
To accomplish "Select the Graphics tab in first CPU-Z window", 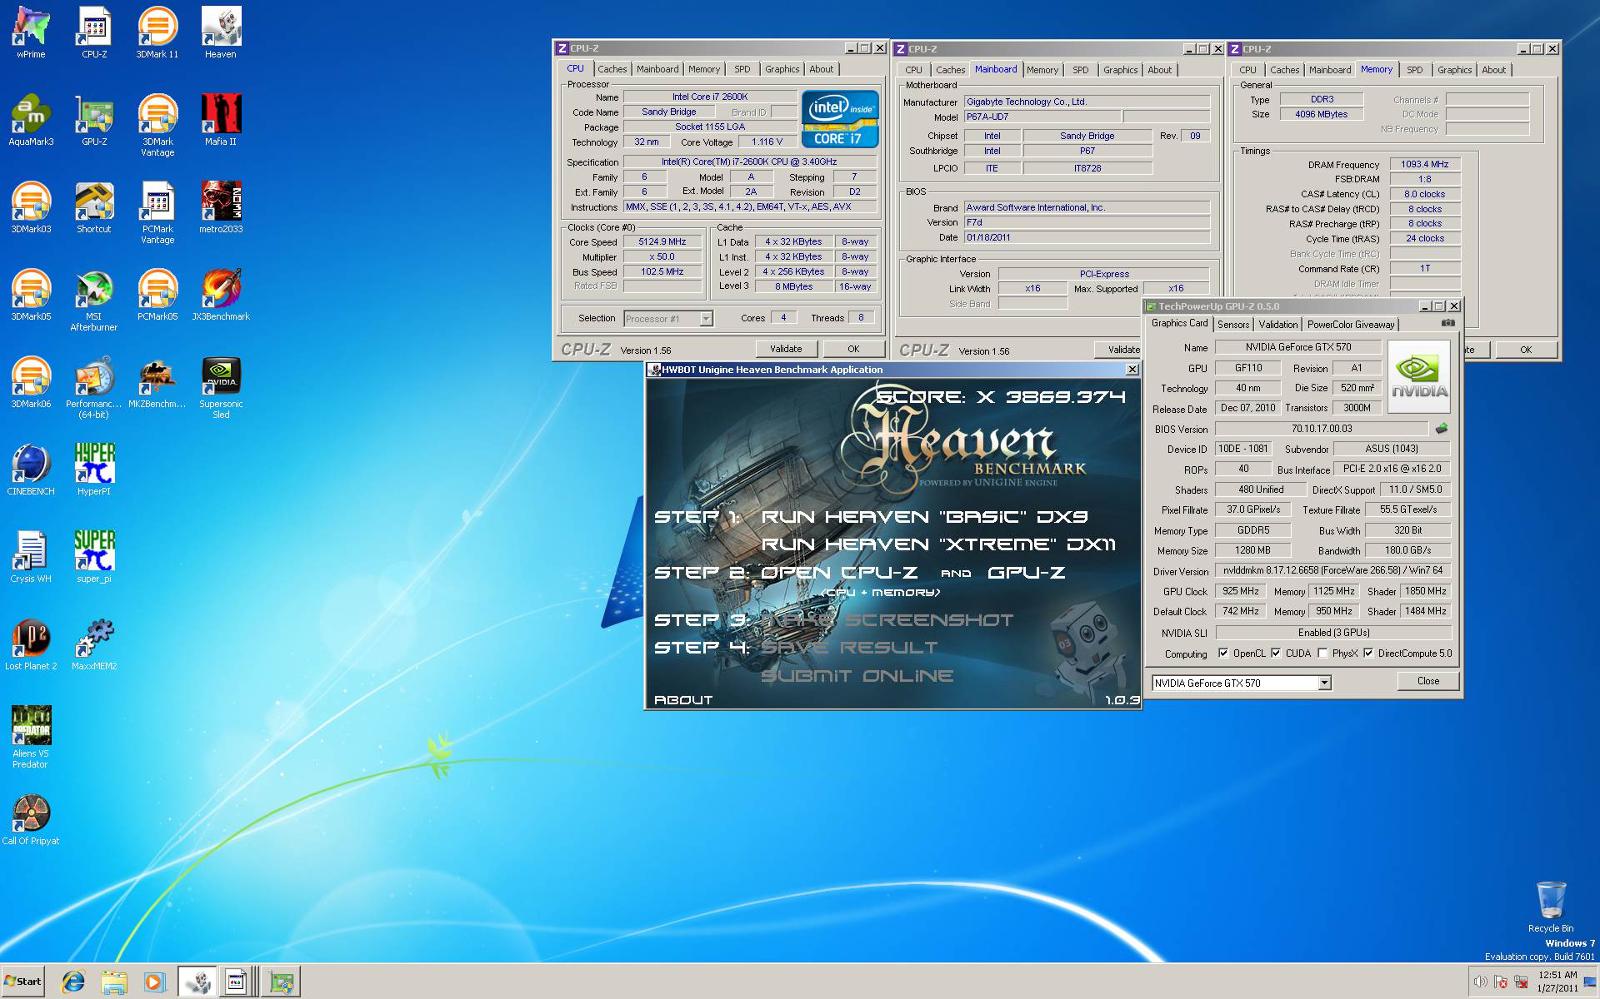I will click(x=782, y=69).
